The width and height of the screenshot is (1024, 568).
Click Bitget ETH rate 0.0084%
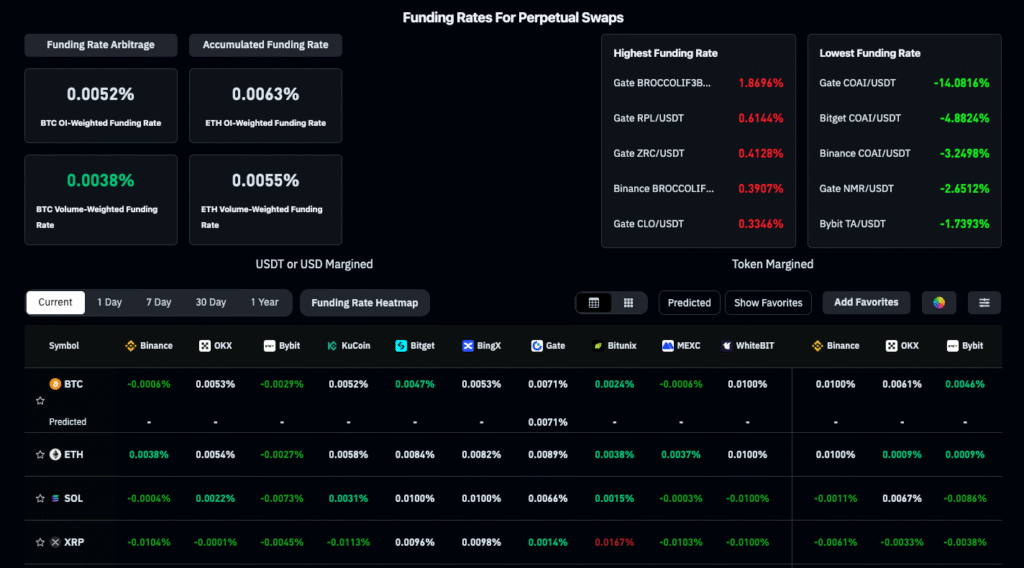(x=415, y=454)
